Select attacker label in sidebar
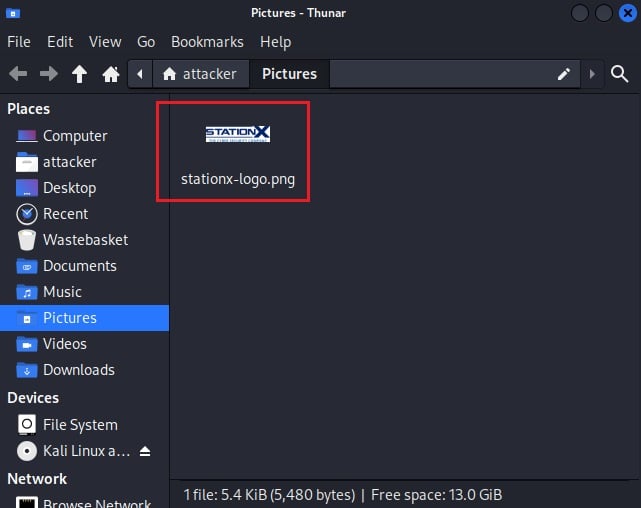641x508 pixels. point(69,162)
